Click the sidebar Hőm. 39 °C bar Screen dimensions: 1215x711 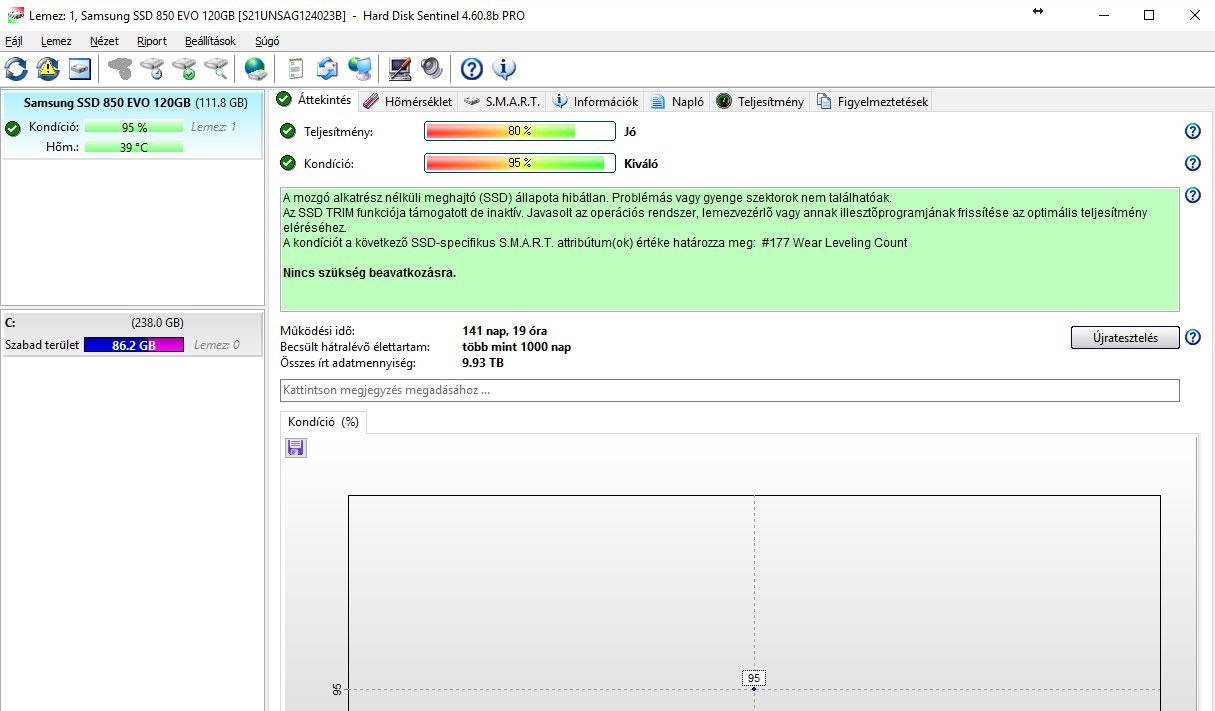click(134, 147)
